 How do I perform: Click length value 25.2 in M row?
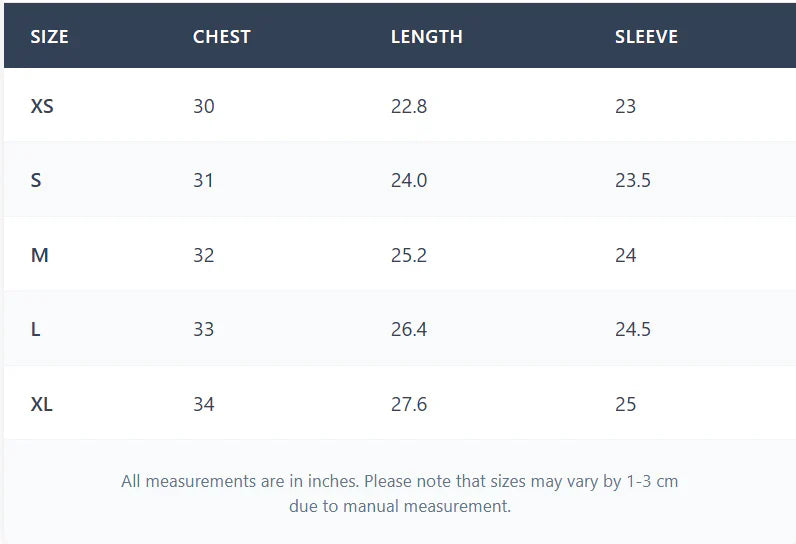(x=408, y=255)
